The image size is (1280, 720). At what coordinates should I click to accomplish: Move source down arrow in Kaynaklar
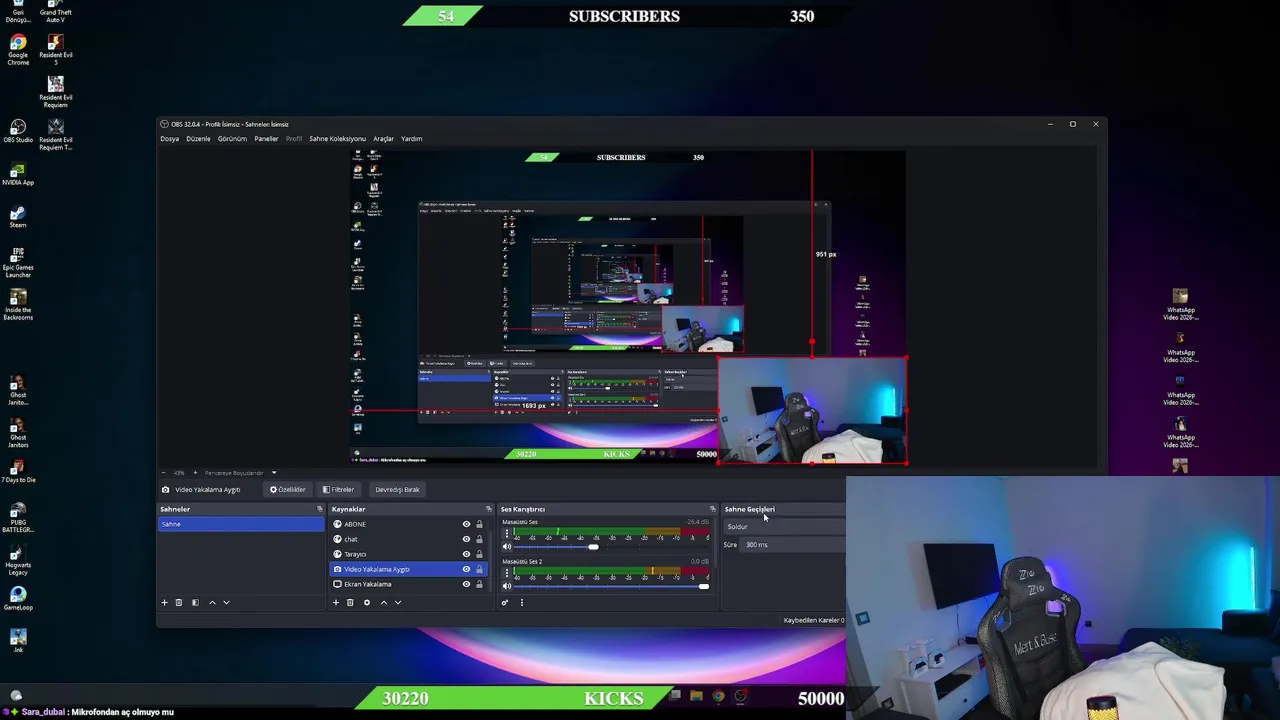[x=397, y=602]
